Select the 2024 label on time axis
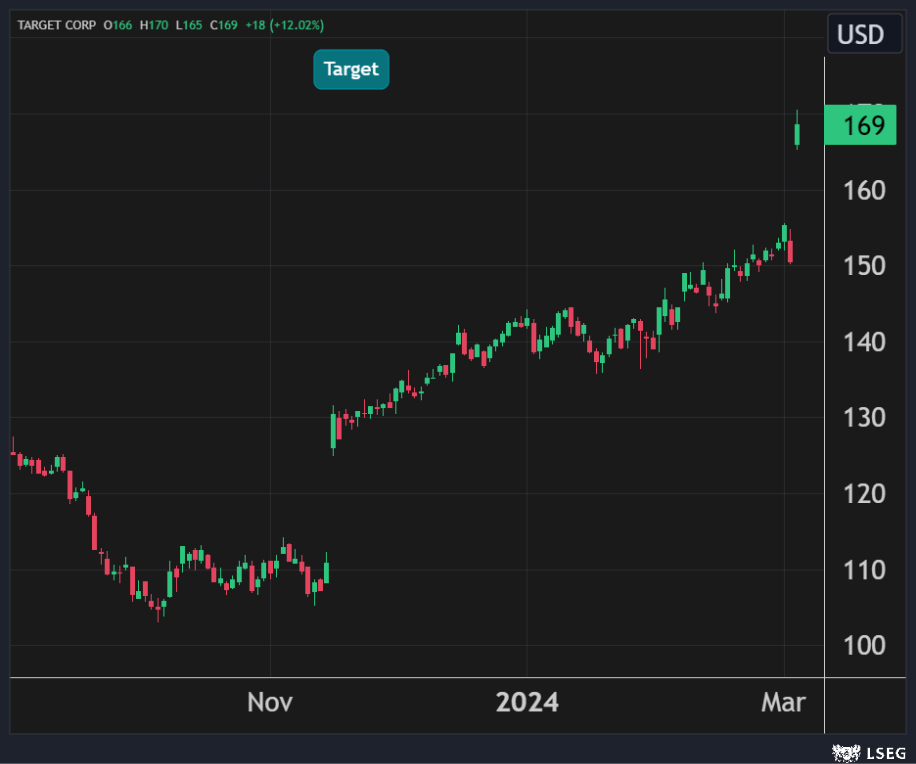 tap(527, 703)
